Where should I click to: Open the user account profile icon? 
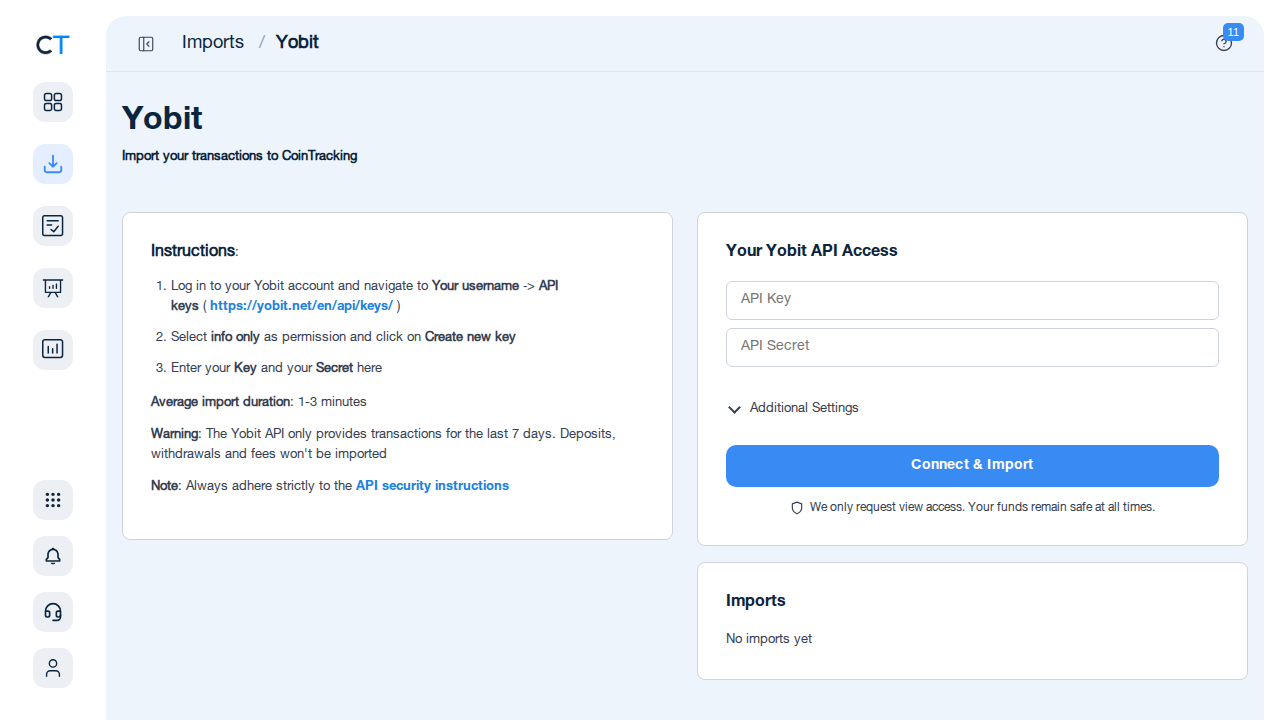[x=53, y=668]
